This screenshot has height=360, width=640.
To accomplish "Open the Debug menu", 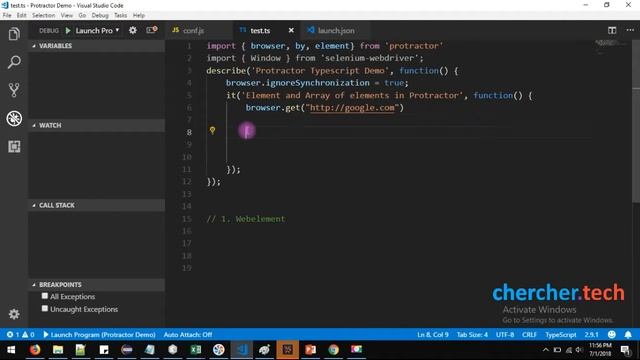I will [x=100, y=15].
